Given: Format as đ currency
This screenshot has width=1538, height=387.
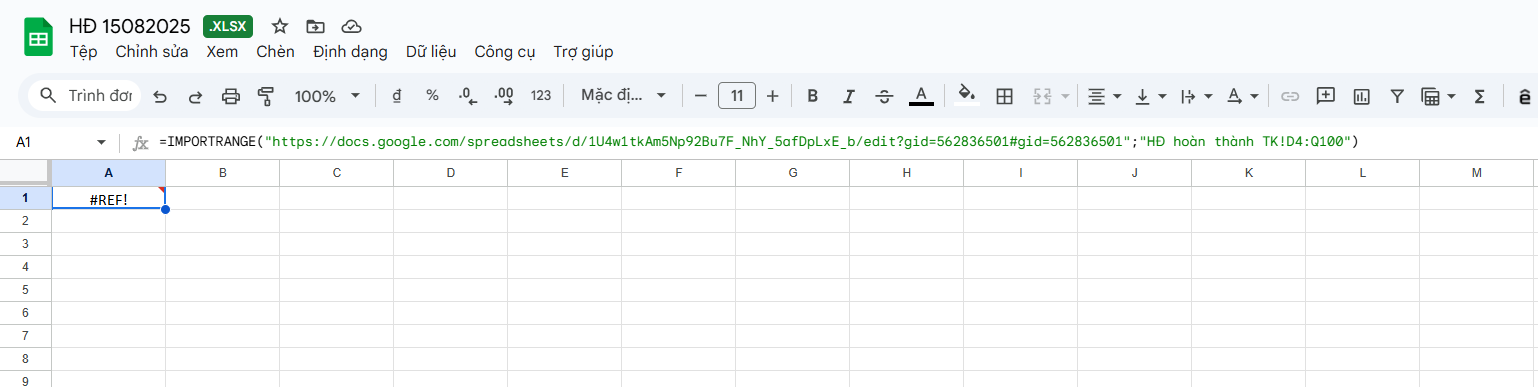Looking at the screenshot, I should [397, 96].
